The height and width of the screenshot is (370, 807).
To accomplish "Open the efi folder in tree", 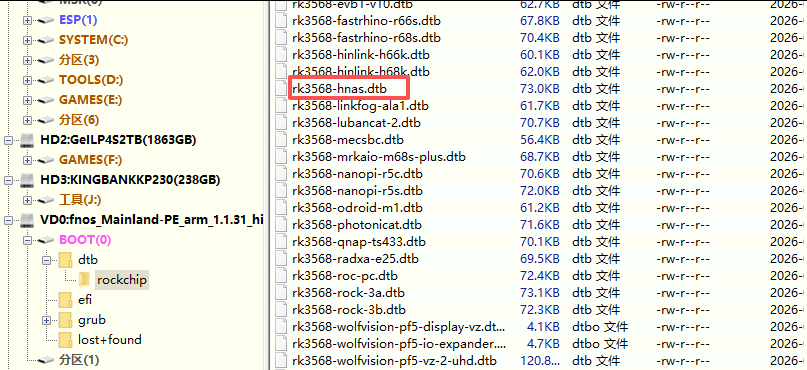I will pos(85,300).
